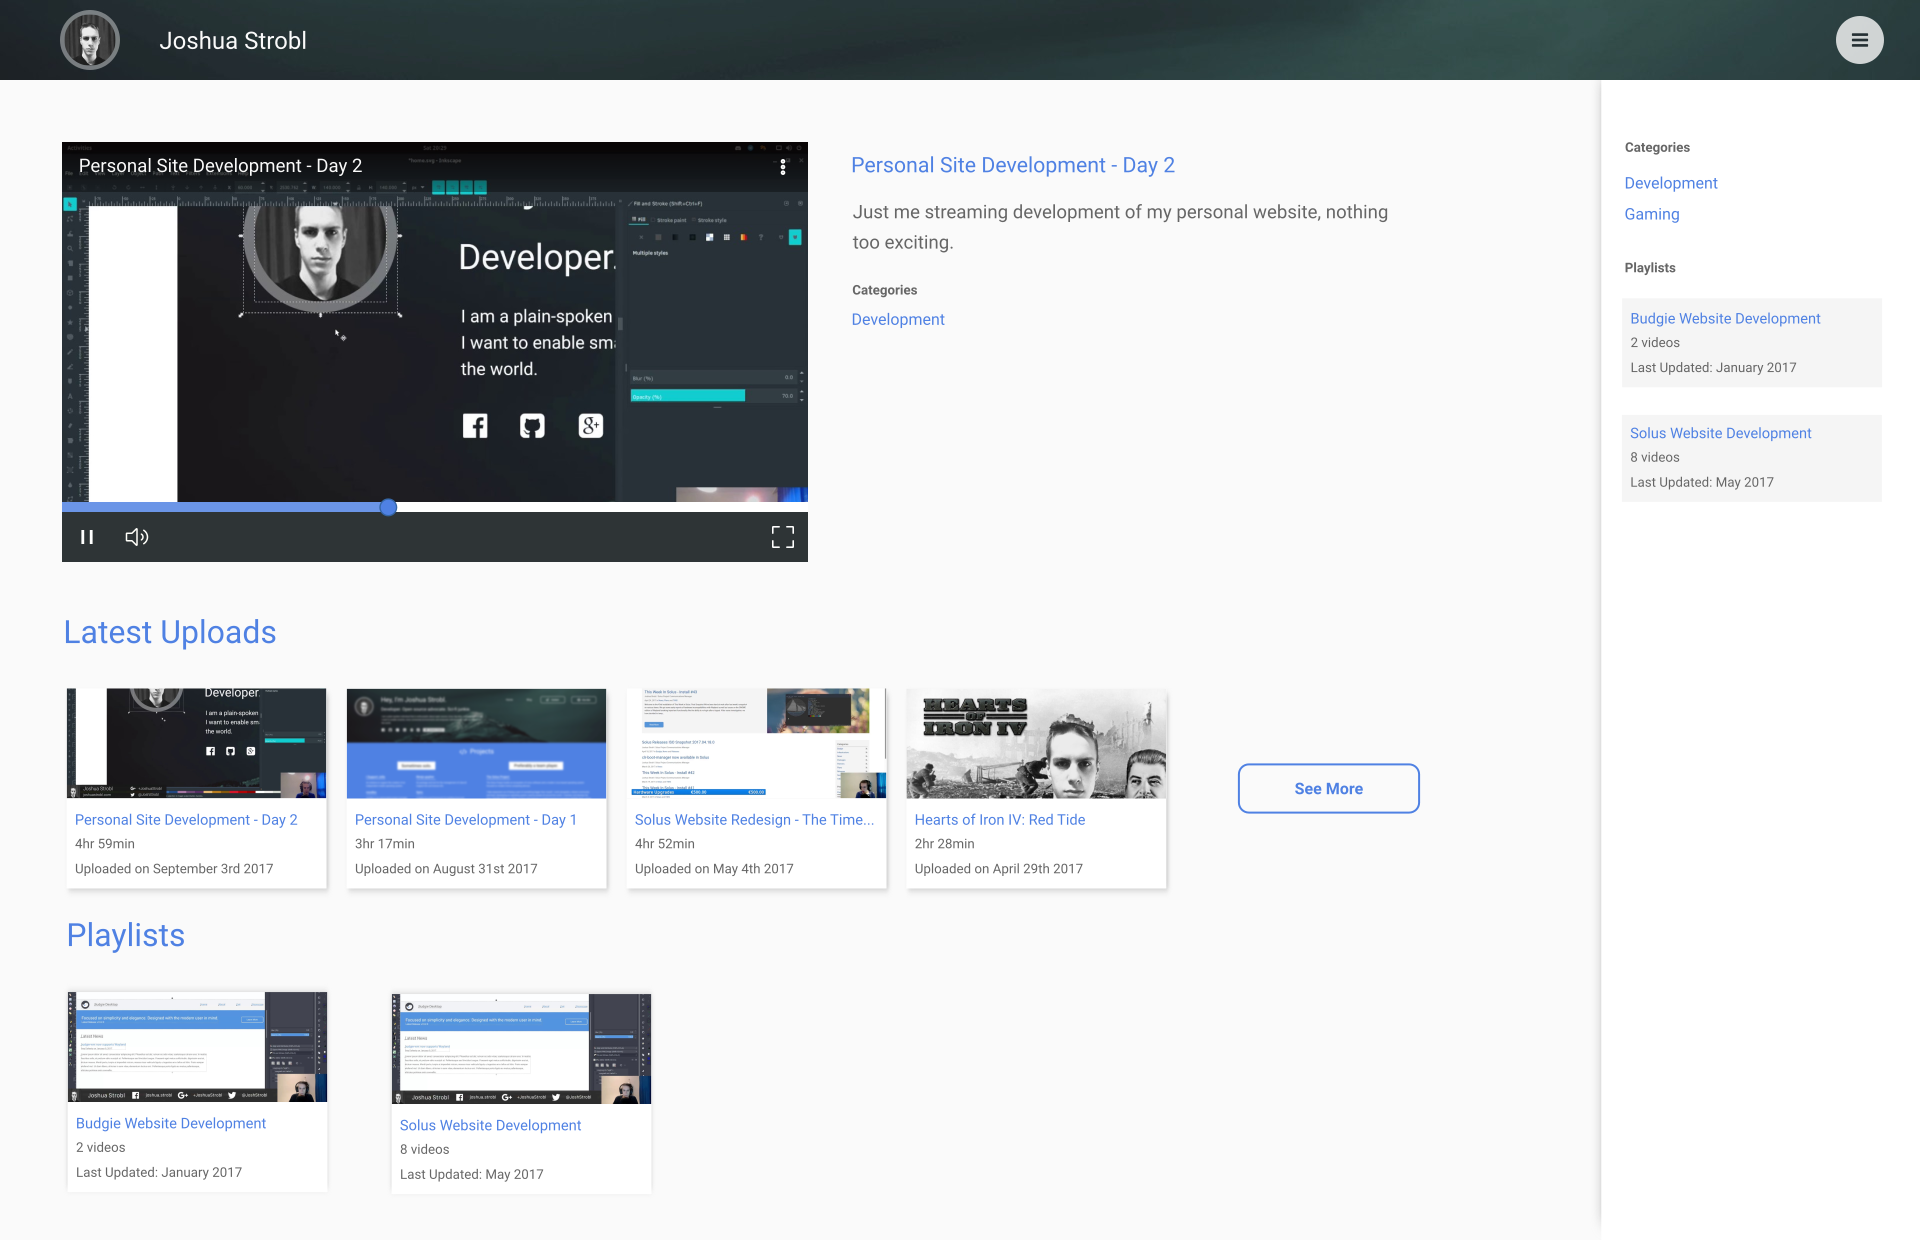Open the Hearts of Iron IV thumbnail
Viewport: 1920px width, 1240px height.
[1036, 743]
